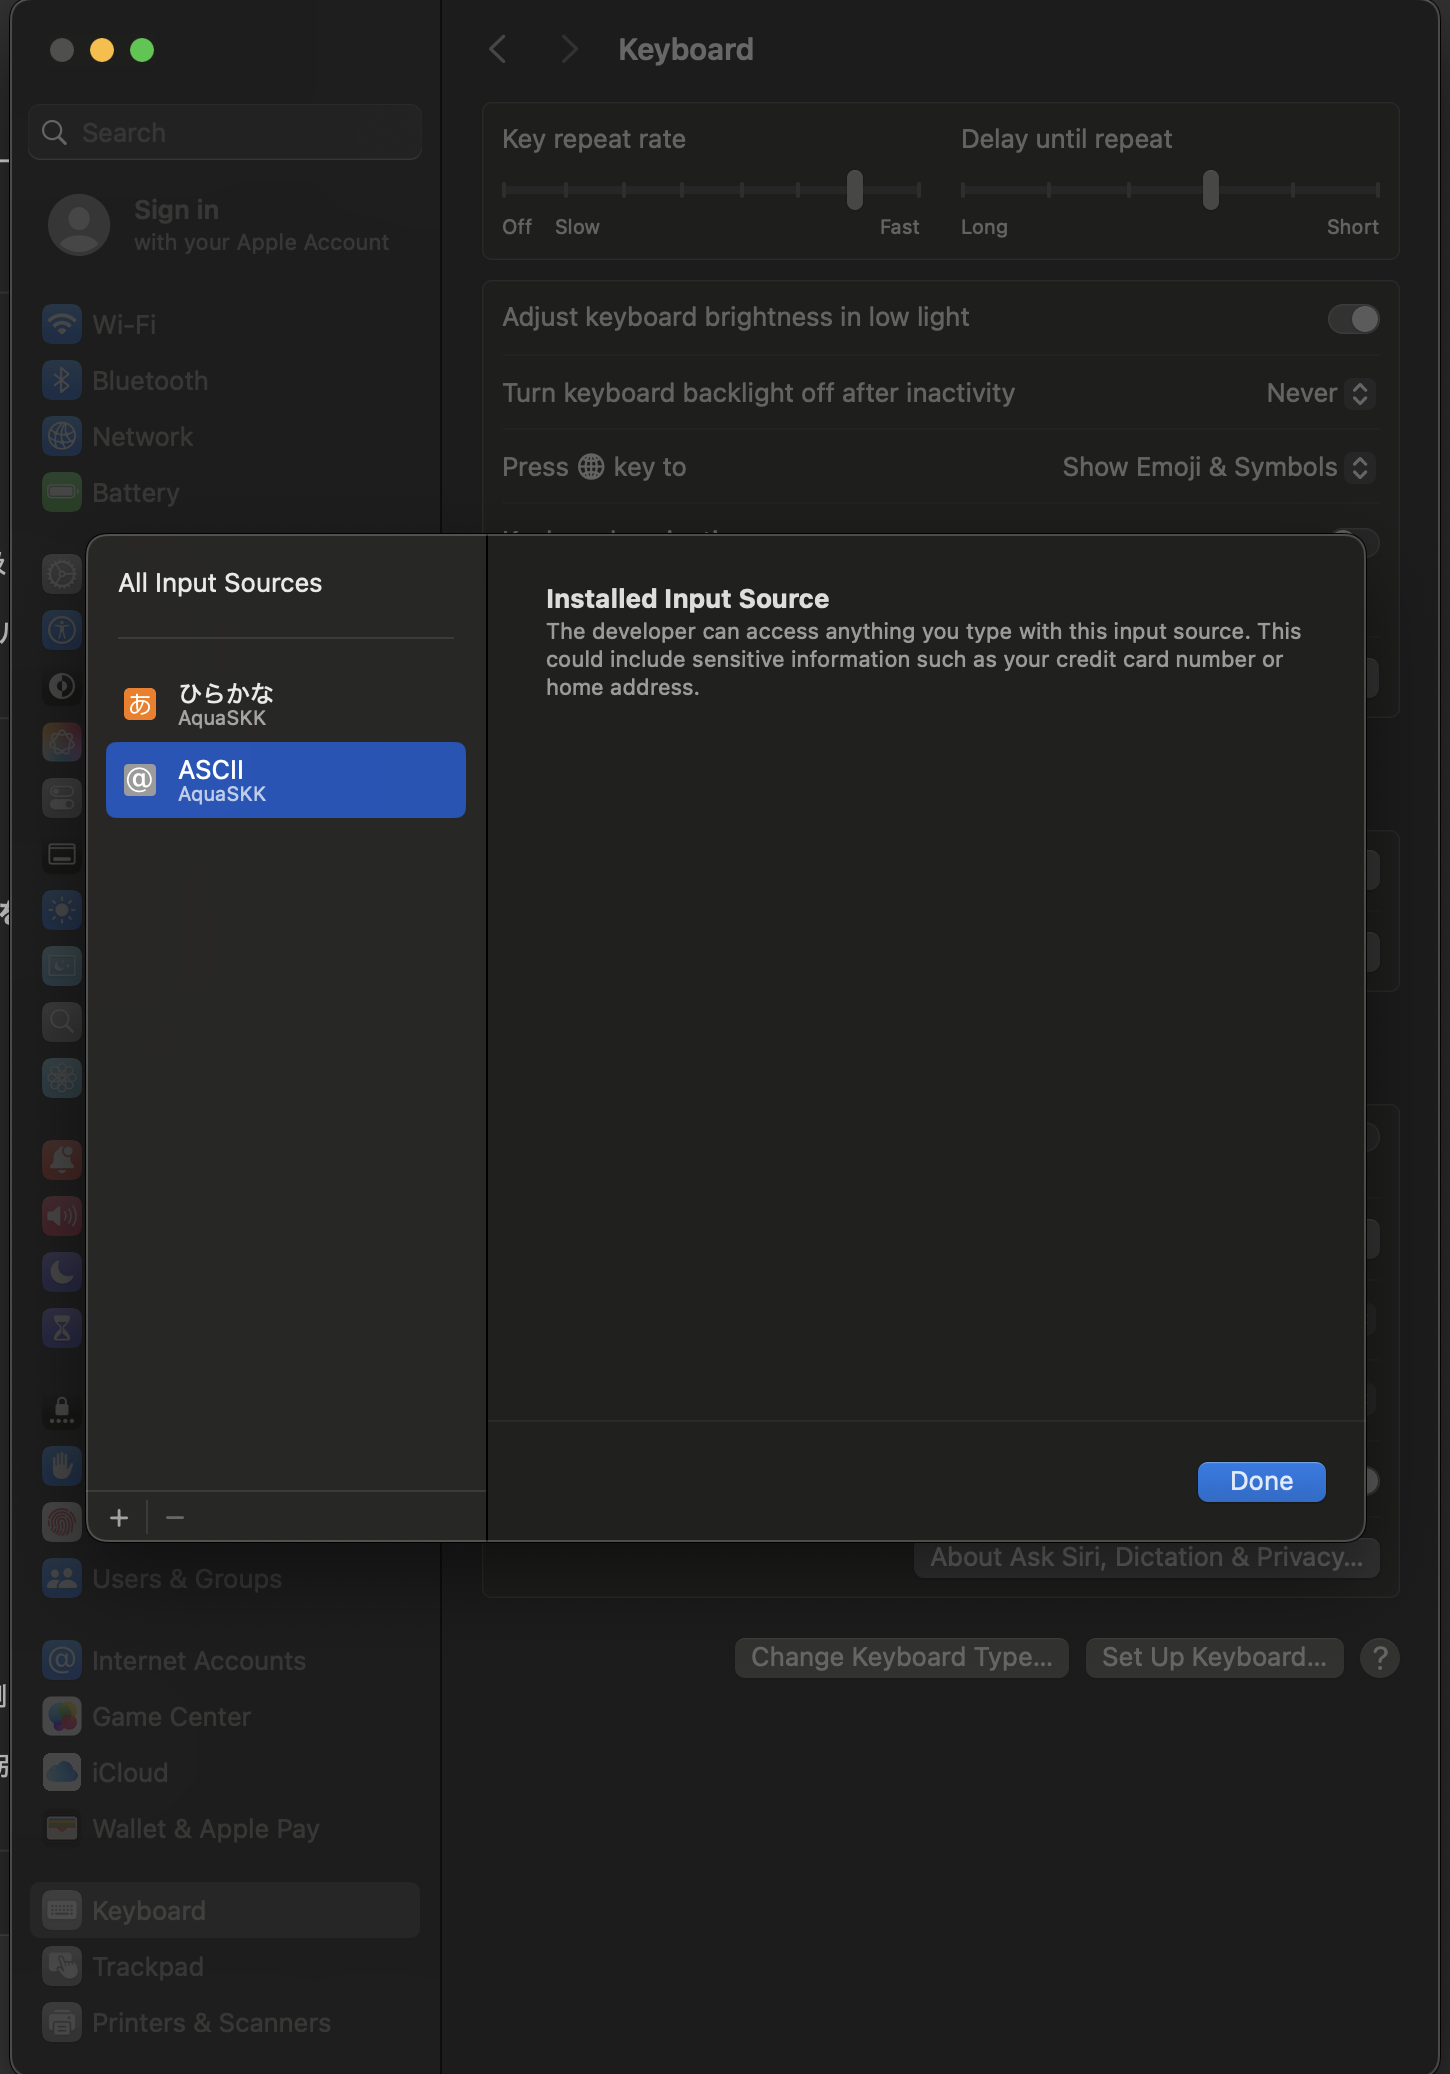1450x2074 pixels.
Task: Select the ひらがな AquaSKK input source
Action: (286, 704)
